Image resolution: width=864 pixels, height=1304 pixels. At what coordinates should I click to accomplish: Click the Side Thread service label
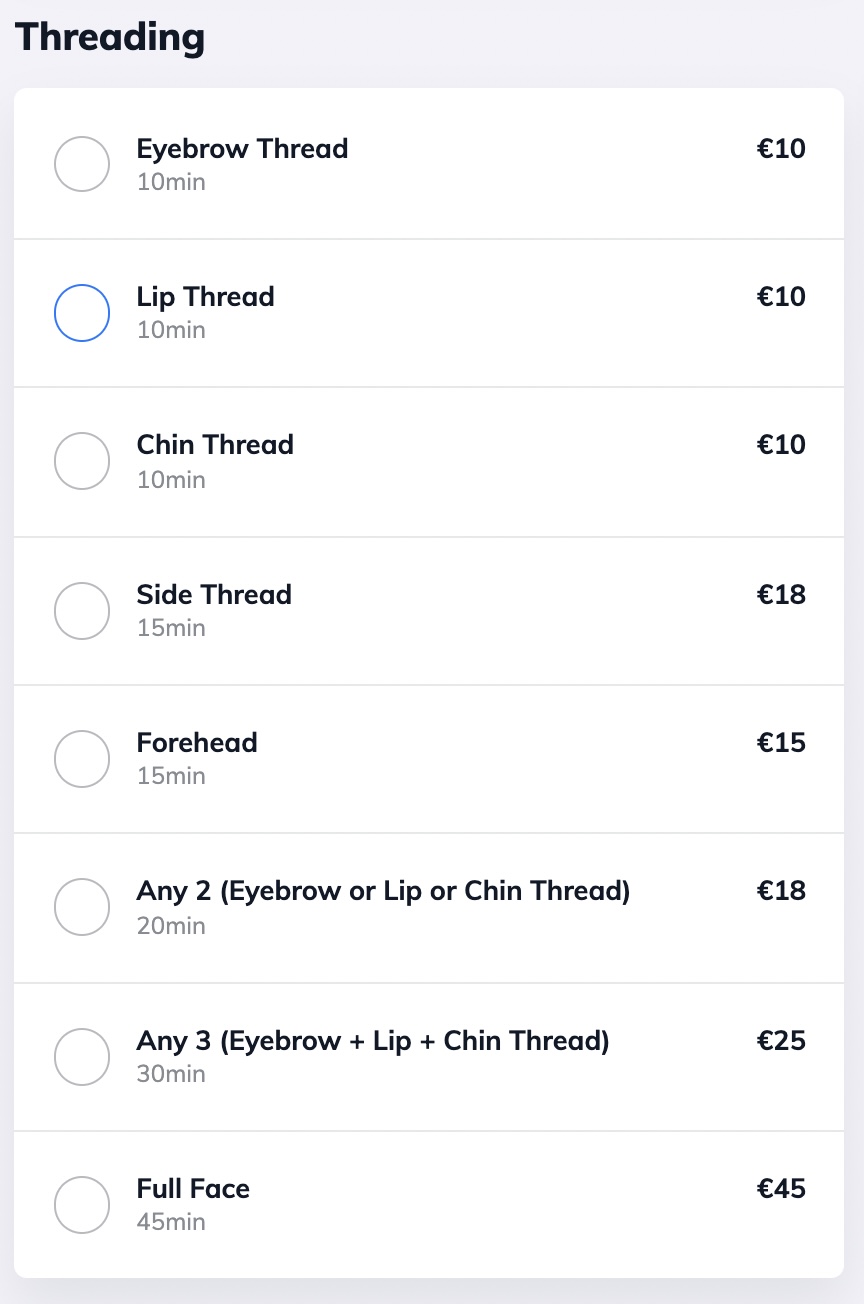(x=214, y=595)
